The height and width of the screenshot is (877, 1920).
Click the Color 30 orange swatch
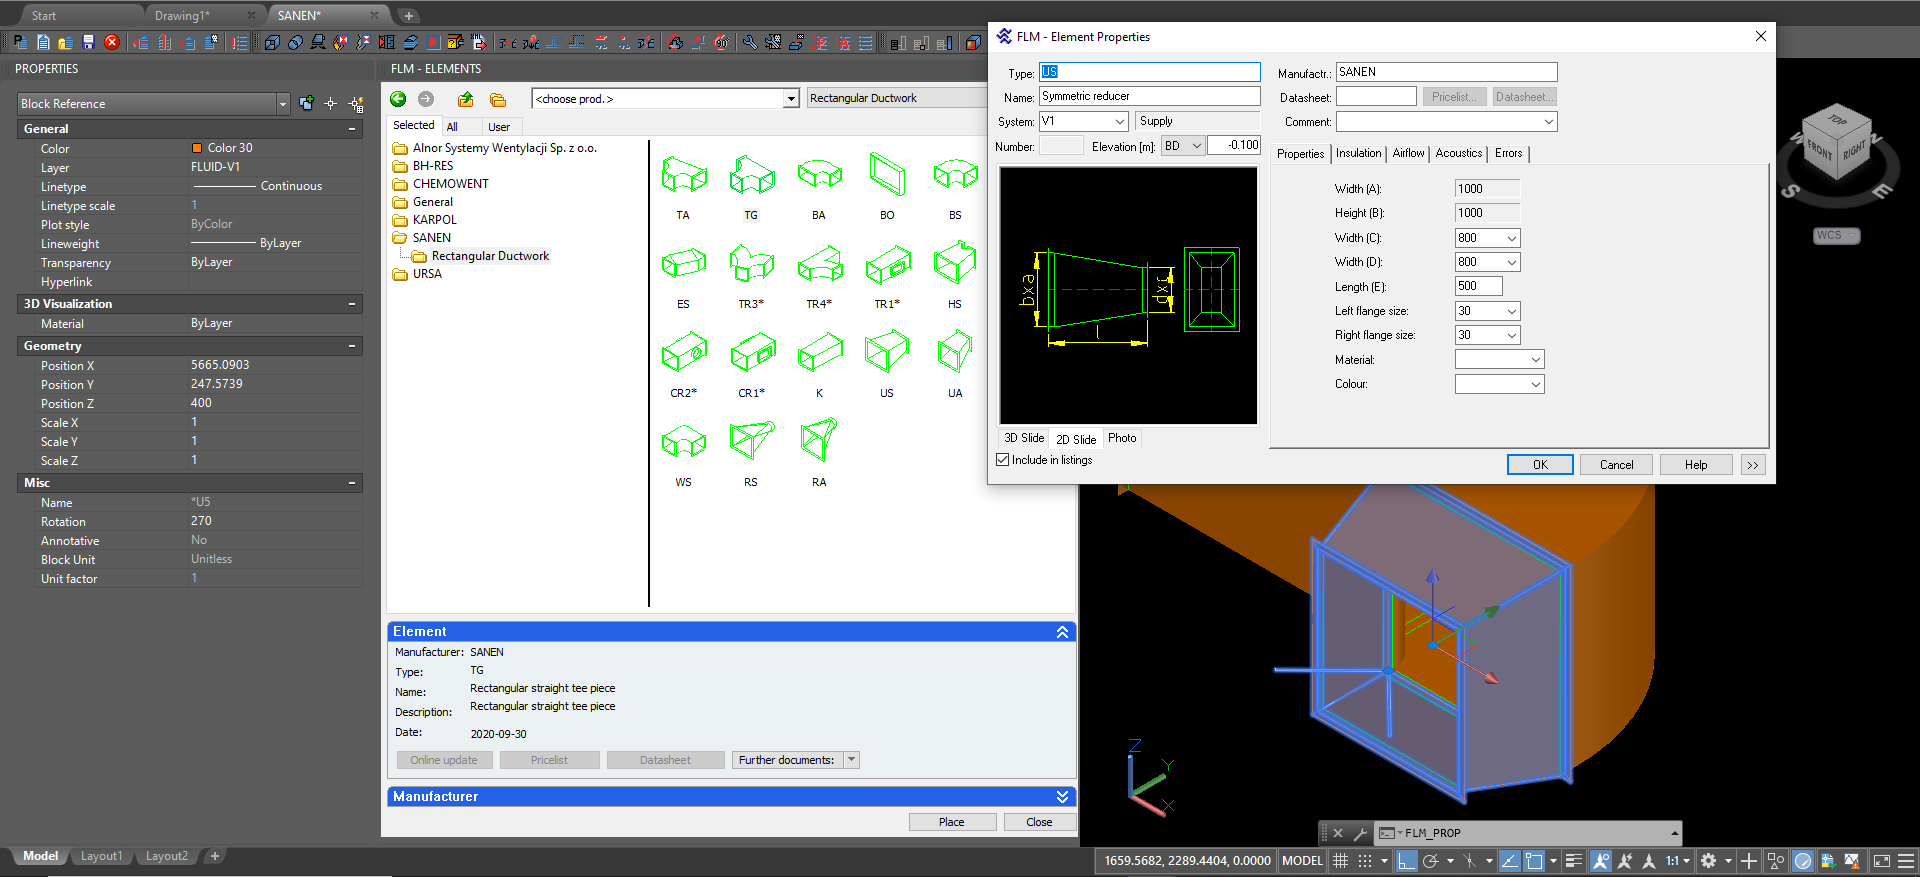(x=197, y=148)
